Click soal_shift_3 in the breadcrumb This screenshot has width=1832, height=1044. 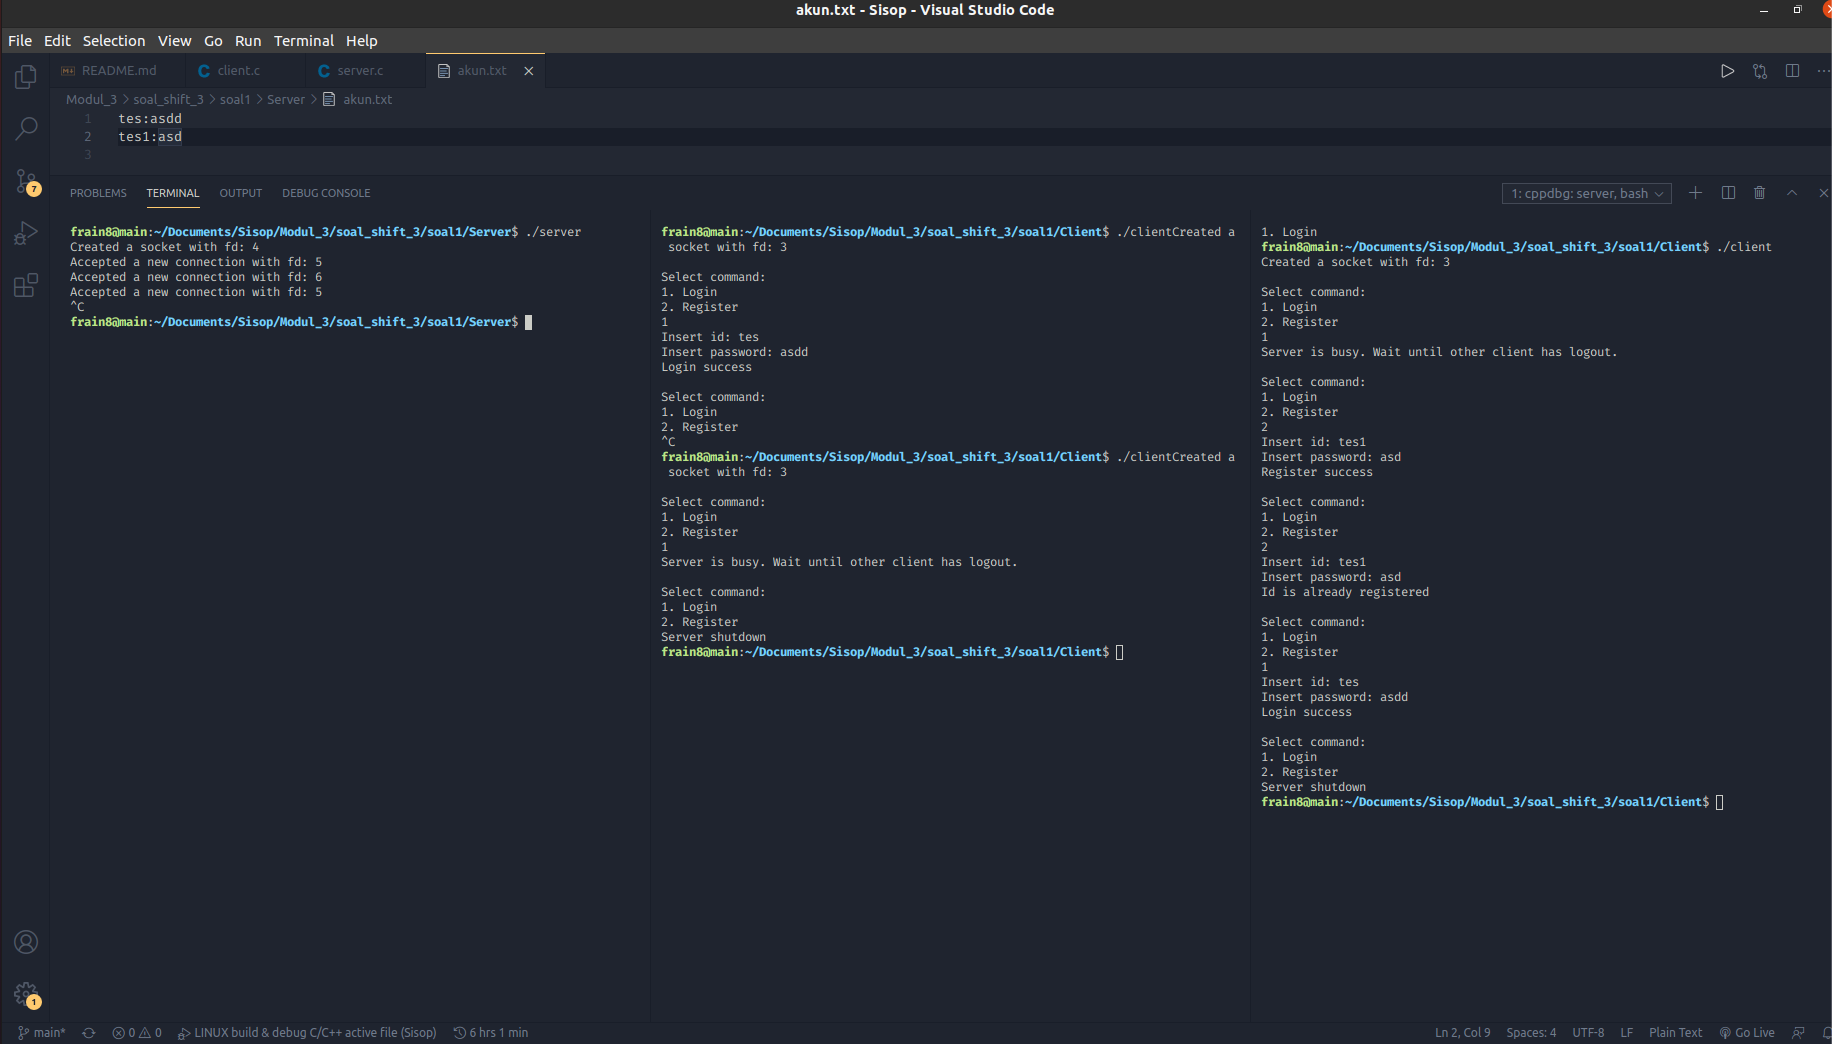(x=168, y=100)
